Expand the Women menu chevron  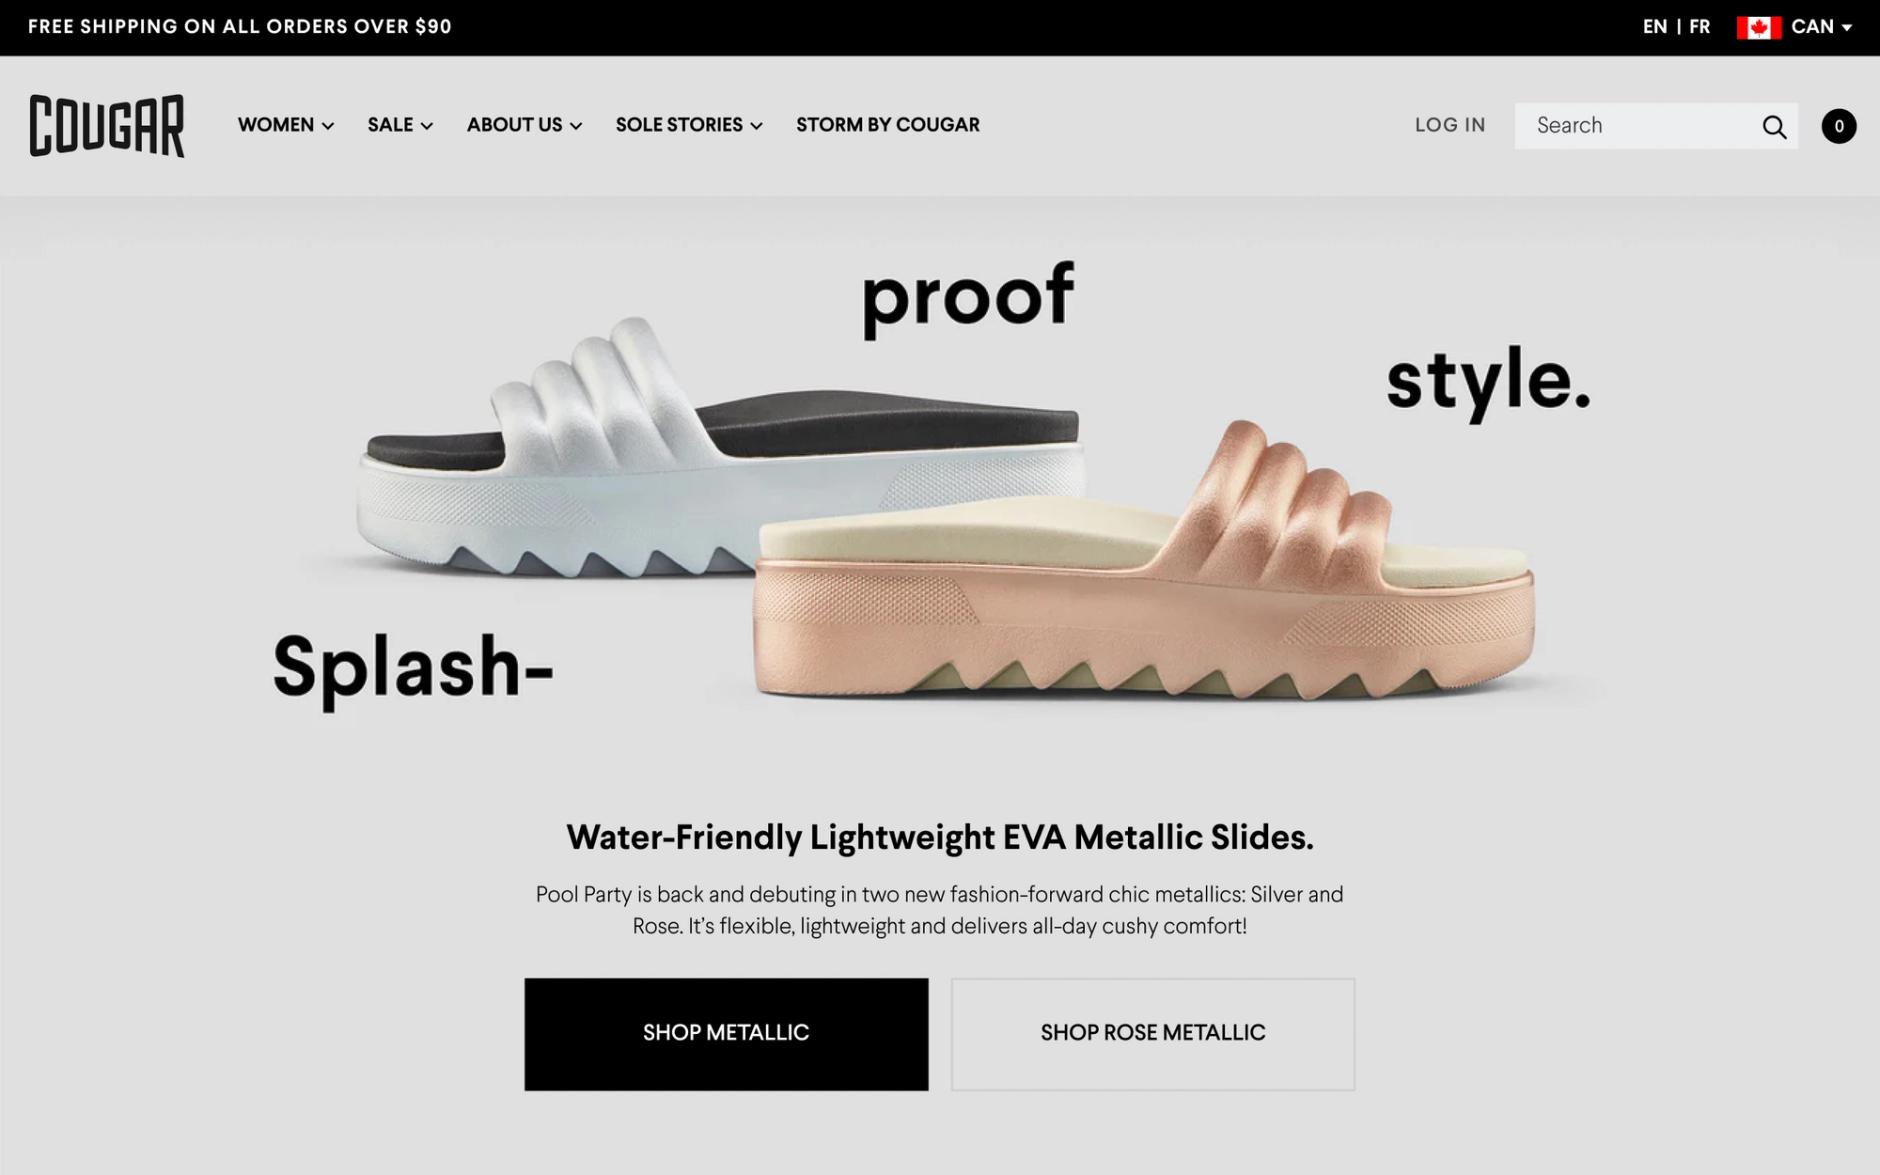click(x=328, y=126)
